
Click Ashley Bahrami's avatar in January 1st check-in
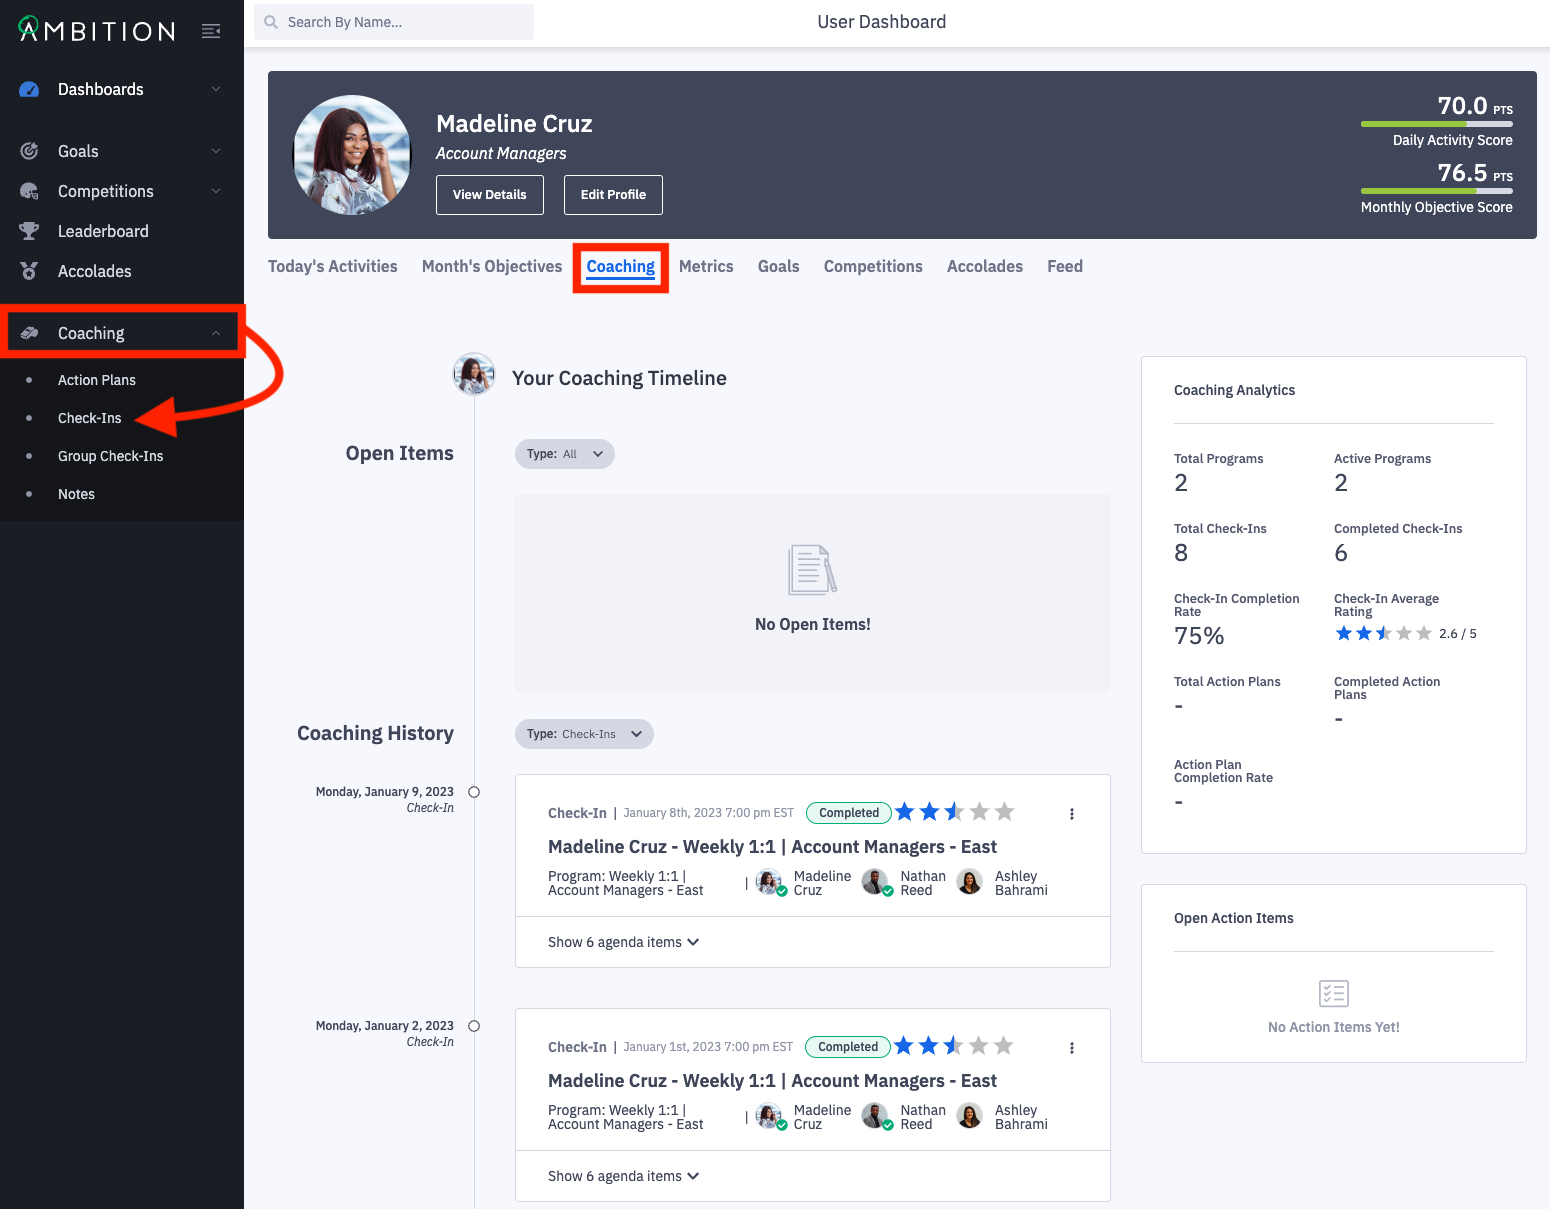point(970,1116)
